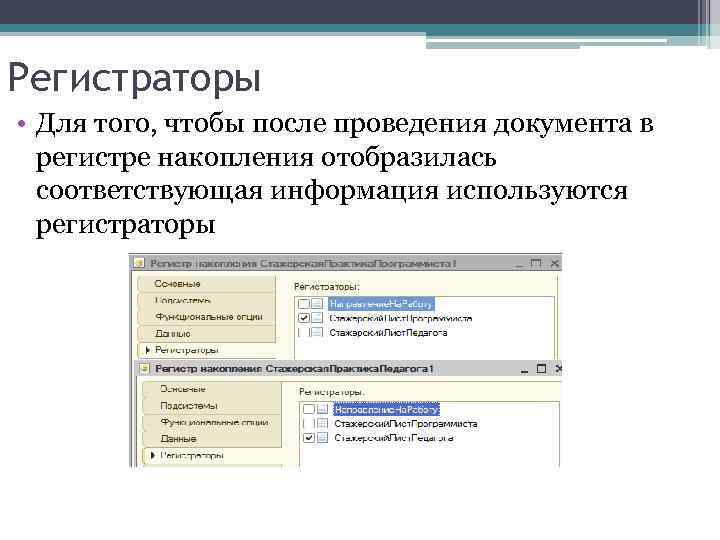This screenshot has width=720, height=540.
Task: Maximize the СтажерскаяПрактикаПедагога1 register window
Action: 541,368
